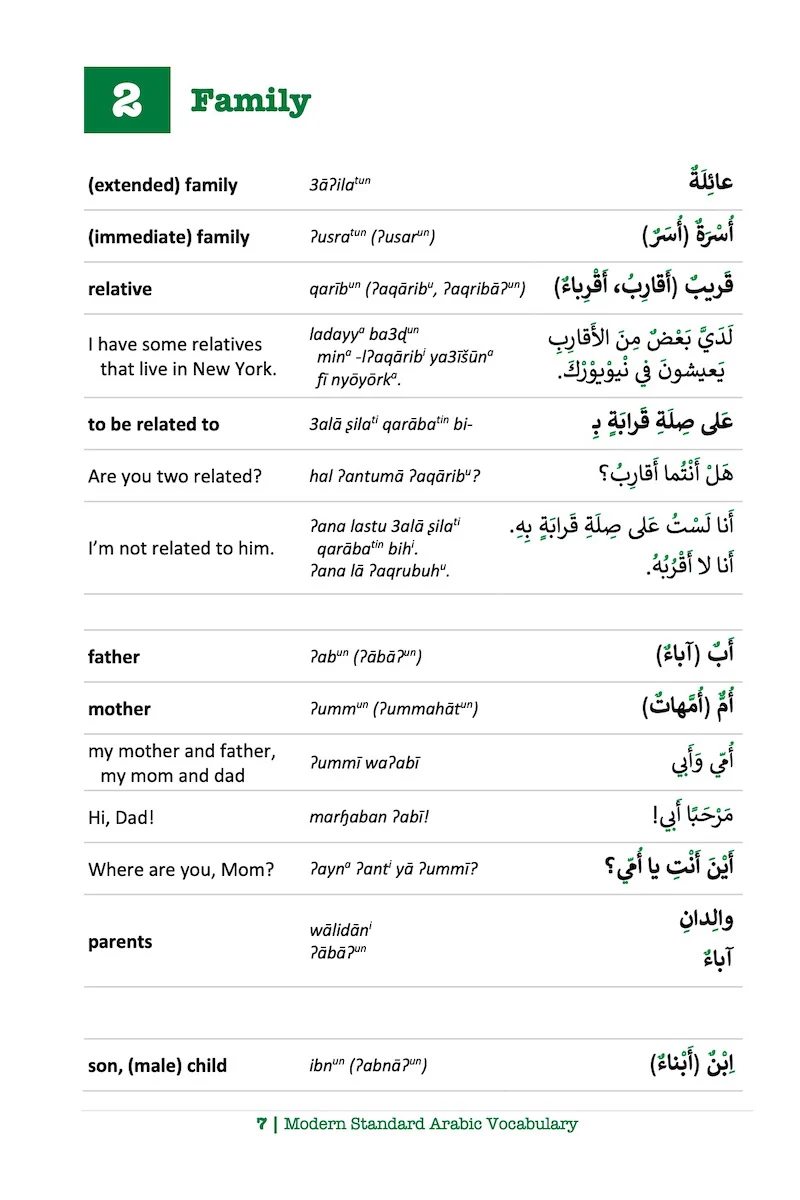The image size is (800, 1200).
Task: Click the 'to be related to' entry
Action: point(153,424)
